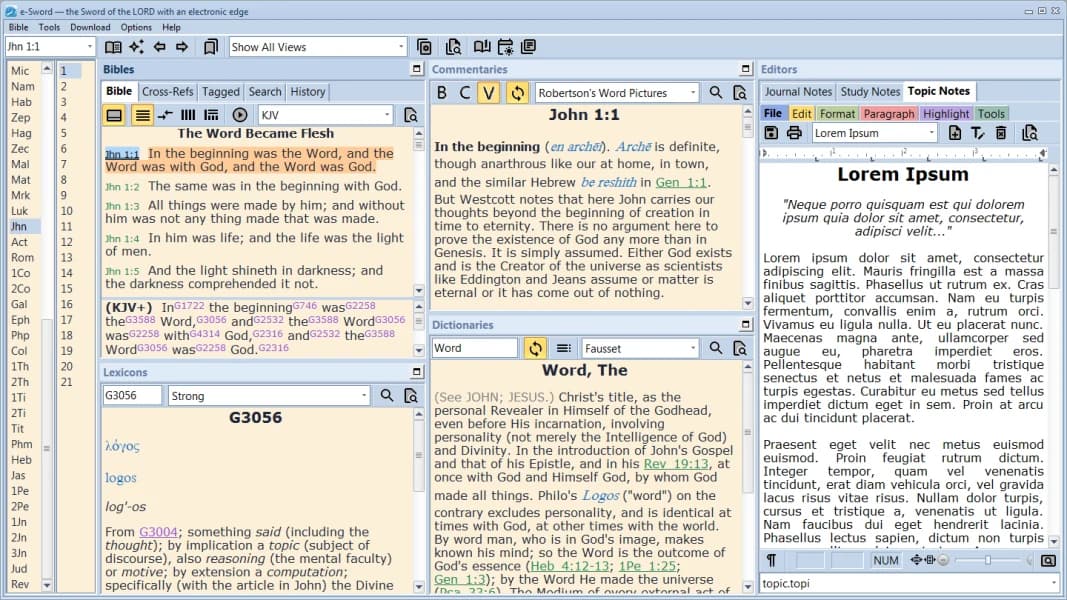
Task: Open the Strong lexicon dropdown
Action: click(x=363, y=395)
